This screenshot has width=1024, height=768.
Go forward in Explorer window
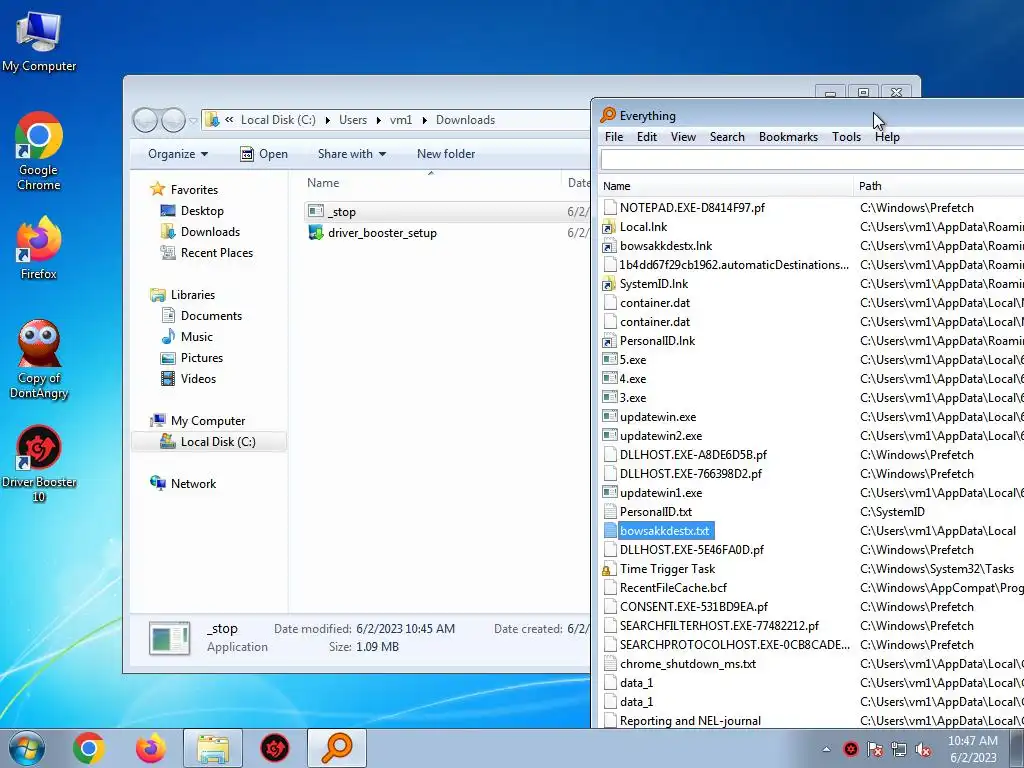(x=173, y=120)
